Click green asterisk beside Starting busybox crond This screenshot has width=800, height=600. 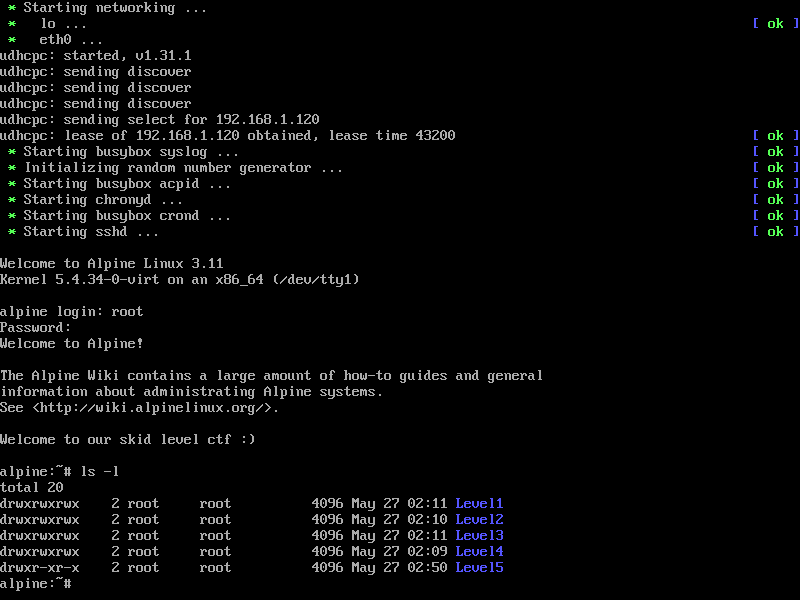pos(12,216)
